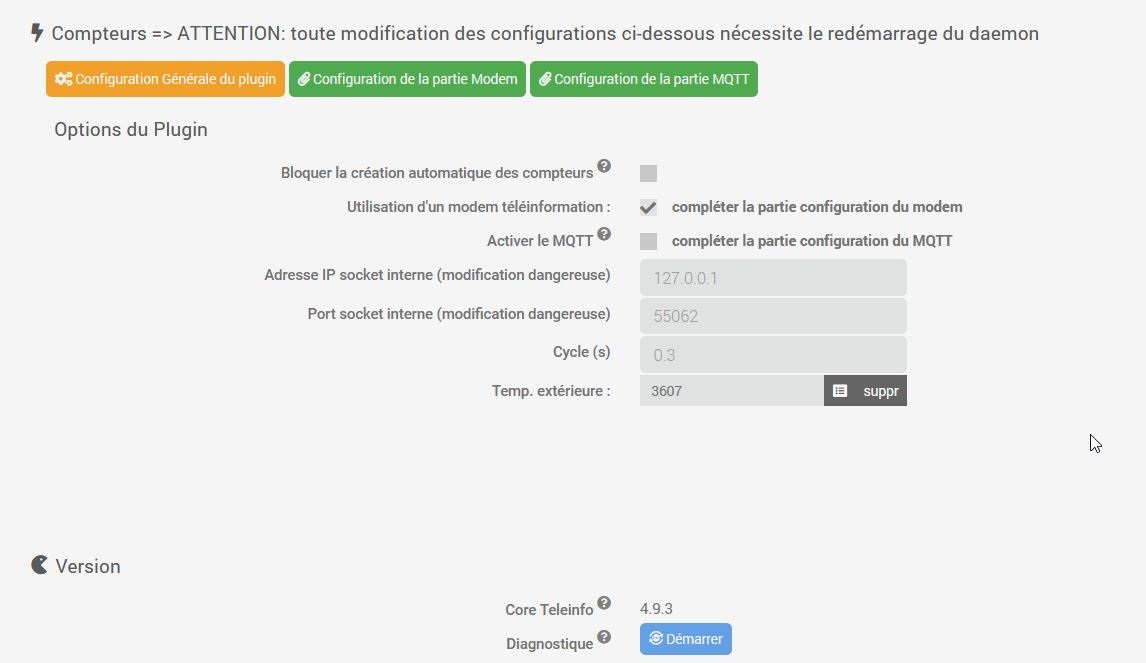Tick Bloquer la création automatique des compteurs checkbox
The height and width of the screenshot is (663, 1146).
click(x=648, y=173)
